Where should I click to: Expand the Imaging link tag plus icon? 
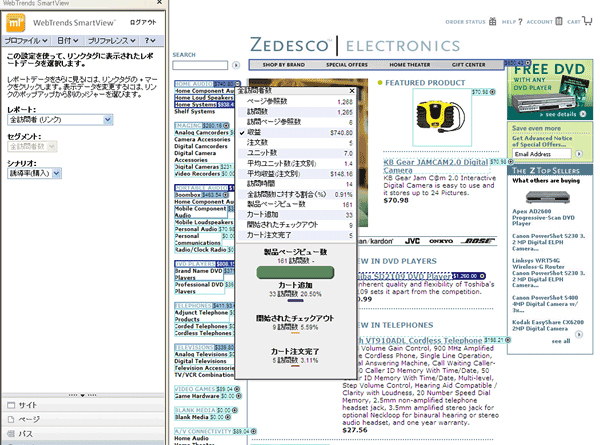pos(226,126)
